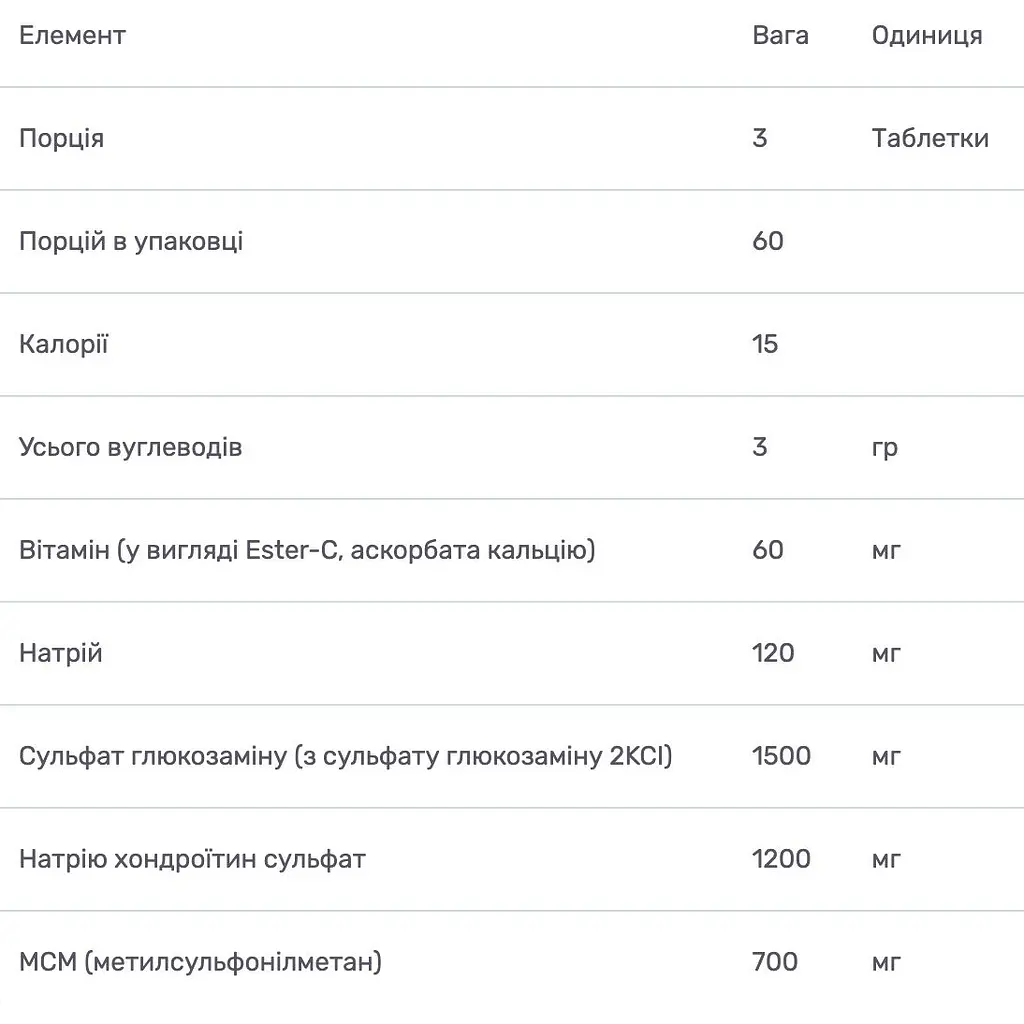Click the Калорії row label
The image size is (1024, 1024).
point(63,344)
